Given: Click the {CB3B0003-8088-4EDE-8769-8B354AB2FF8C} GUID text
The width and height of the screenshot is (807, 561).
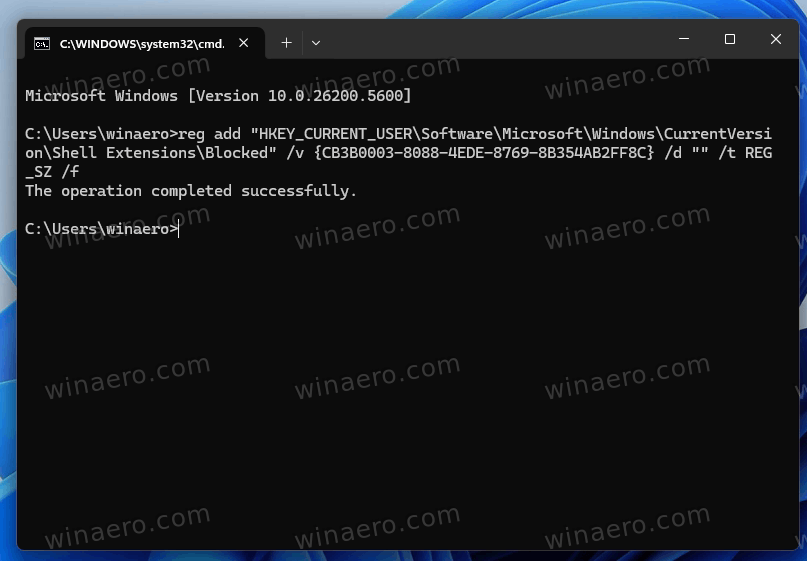Looking at the screenshot, I should click(x=484, y=153).
